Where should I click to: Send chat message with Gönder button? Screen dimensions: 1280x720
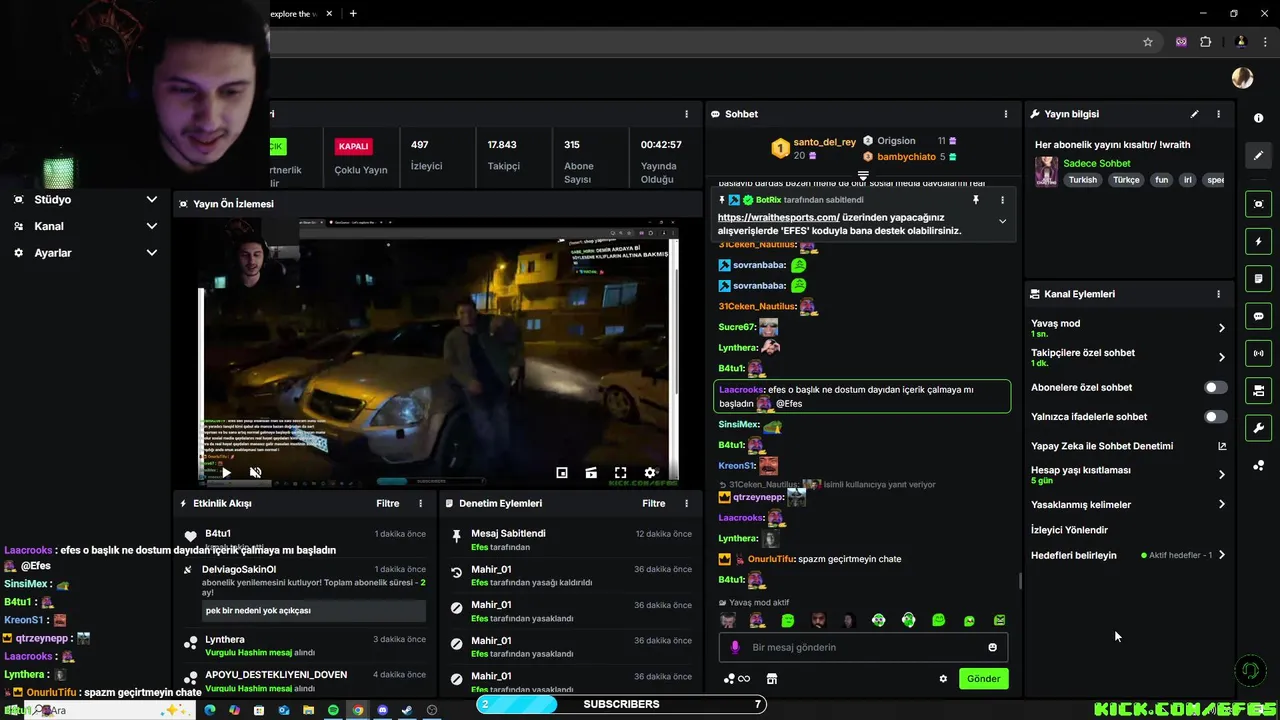983,678
